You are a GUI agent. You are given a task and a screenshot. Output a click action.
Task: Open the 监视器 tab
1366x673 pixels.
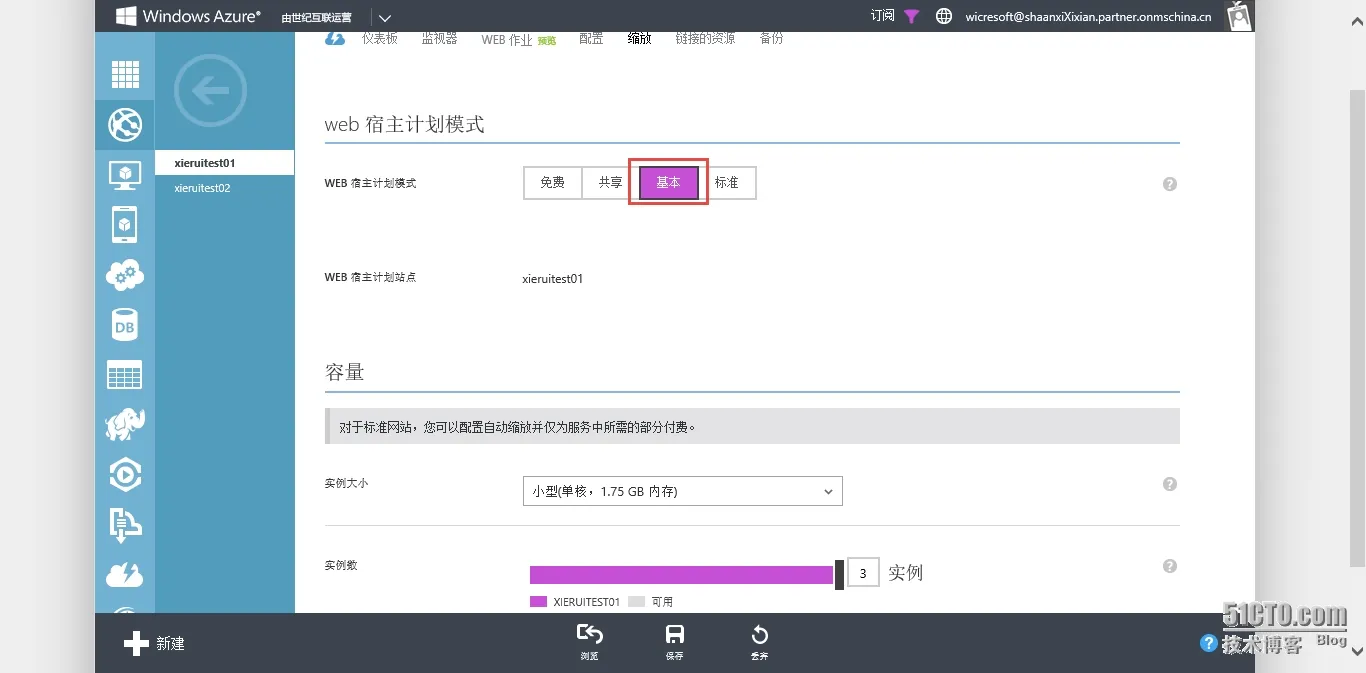439,38
